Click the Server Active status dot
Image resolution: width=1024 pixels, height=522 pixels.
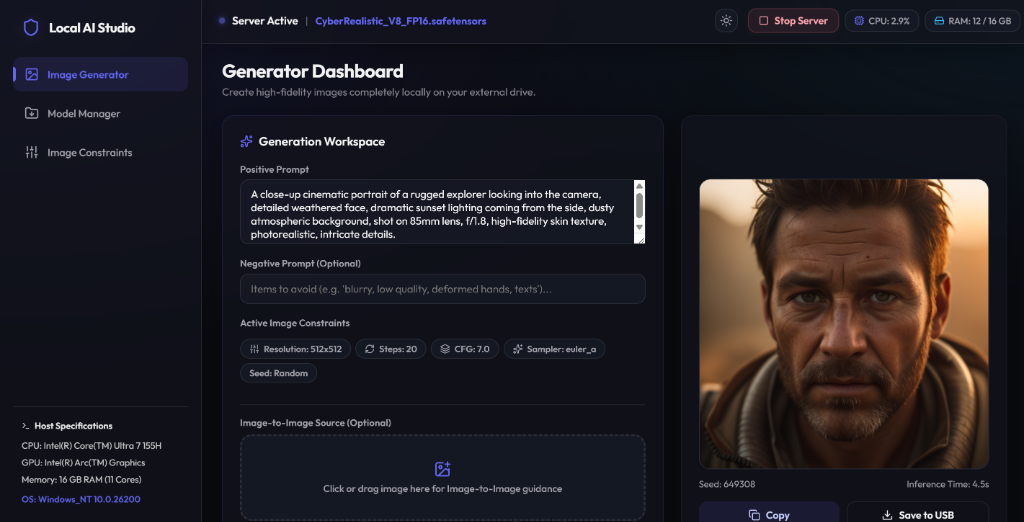(222, 21)
